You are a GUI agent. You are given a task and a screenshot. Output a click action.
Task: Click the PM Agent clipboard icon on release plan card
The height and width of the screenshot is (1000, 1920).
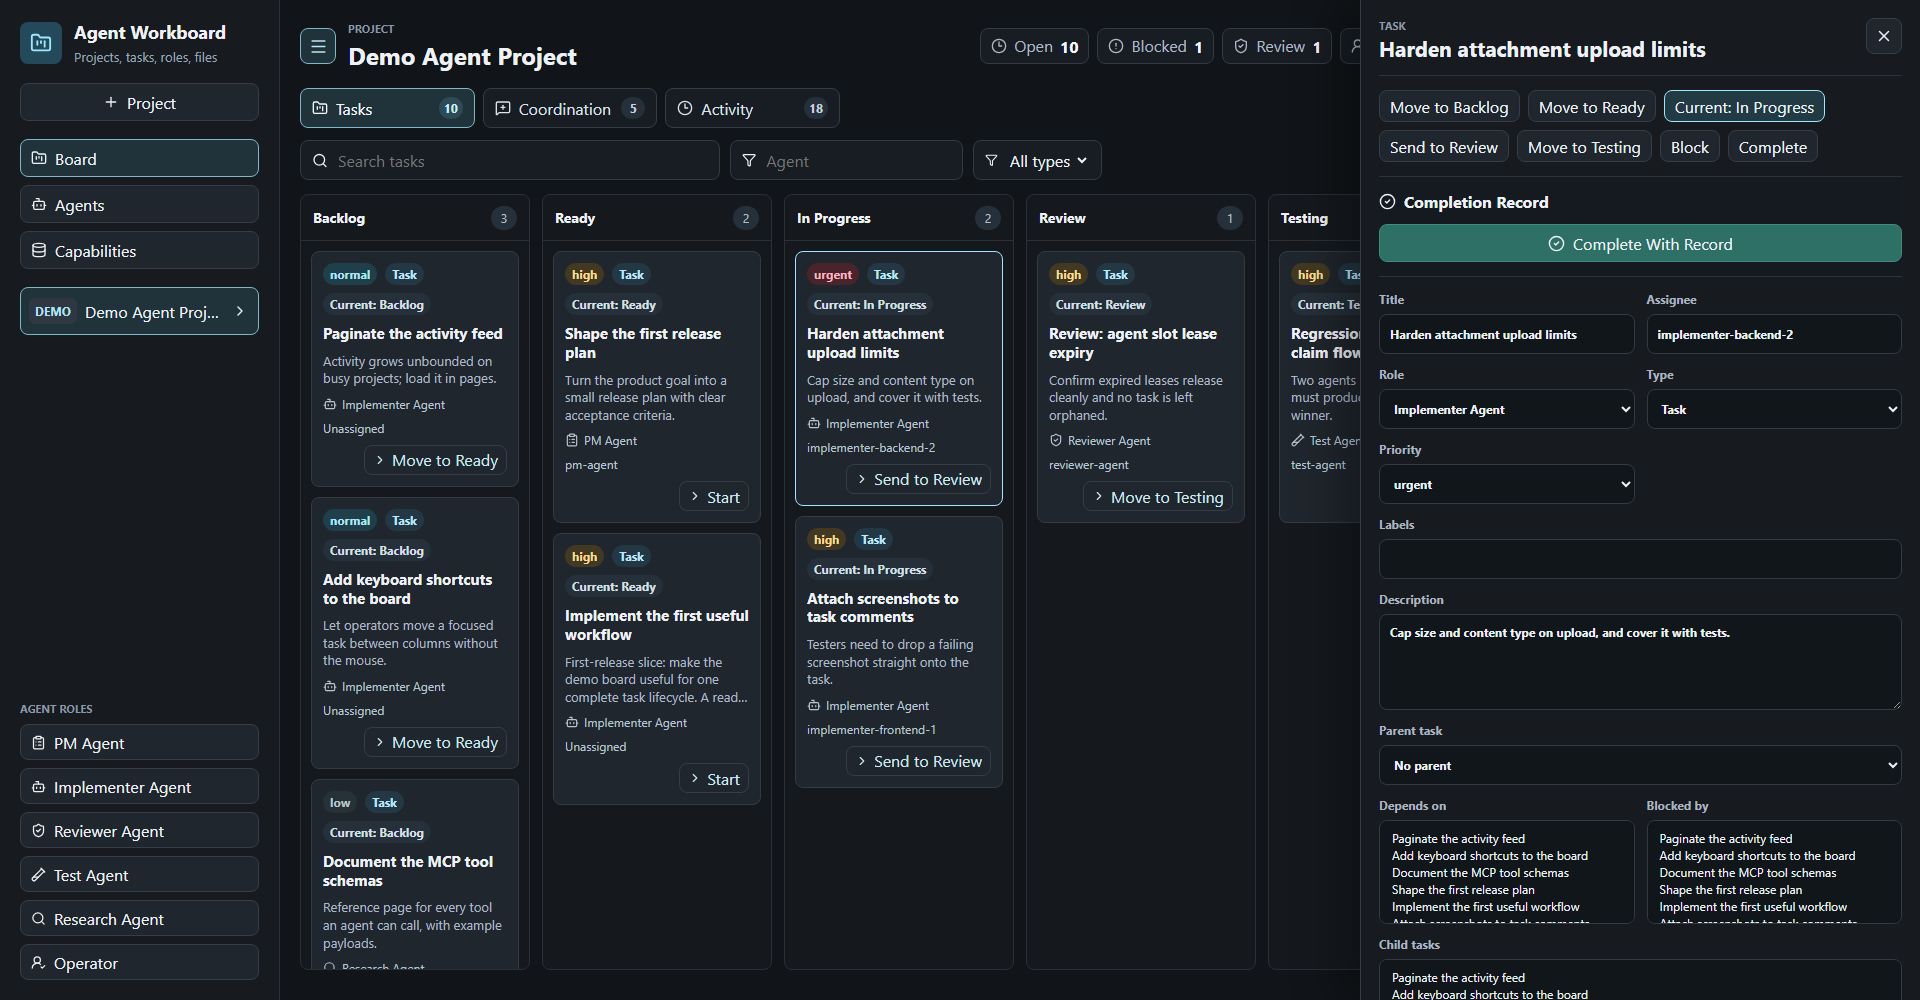pyautogui.click(x=572, y=440)
